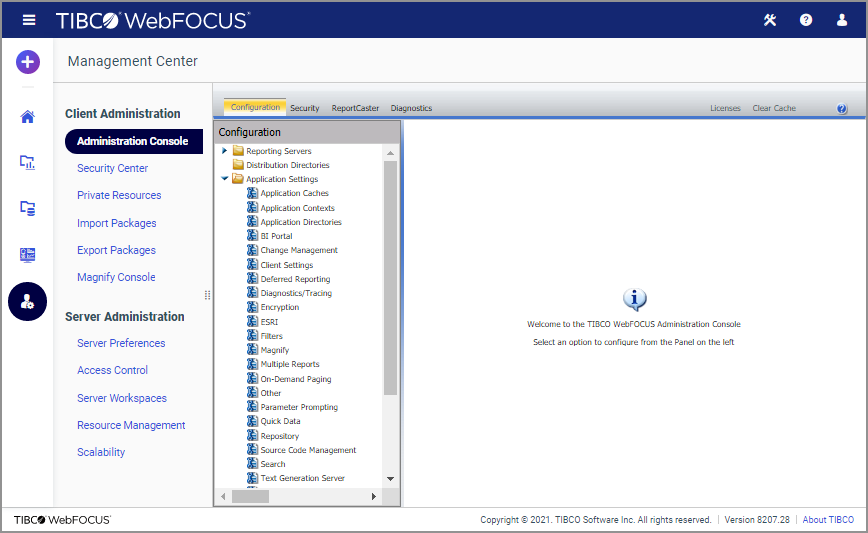Image resolution: width=868 pixels, height=533 pixels.
Task: Open the Private Resources link
Action: pyautogui.click(x=119, y=195)
